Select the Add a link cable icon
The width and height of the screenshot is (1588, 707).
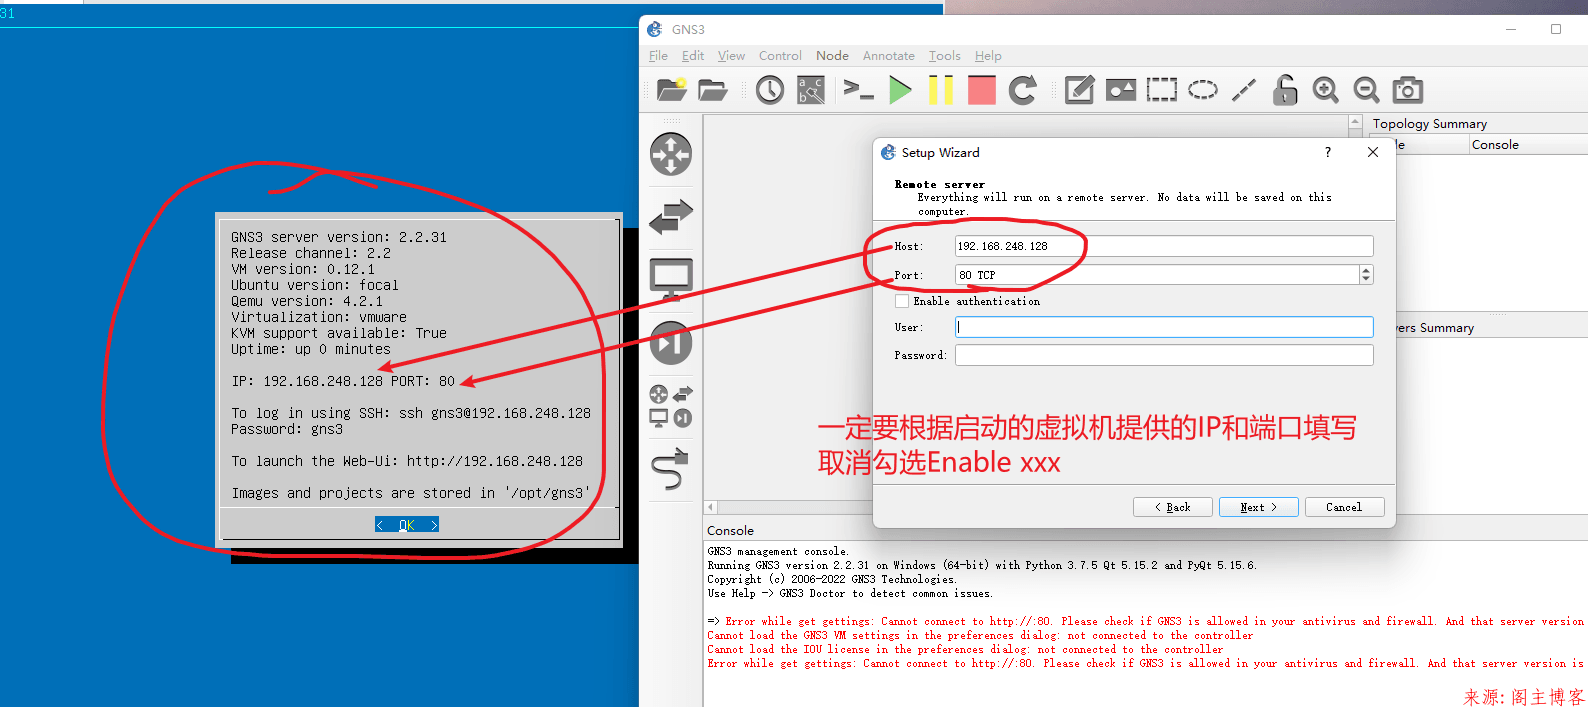[x=671, y=469]
